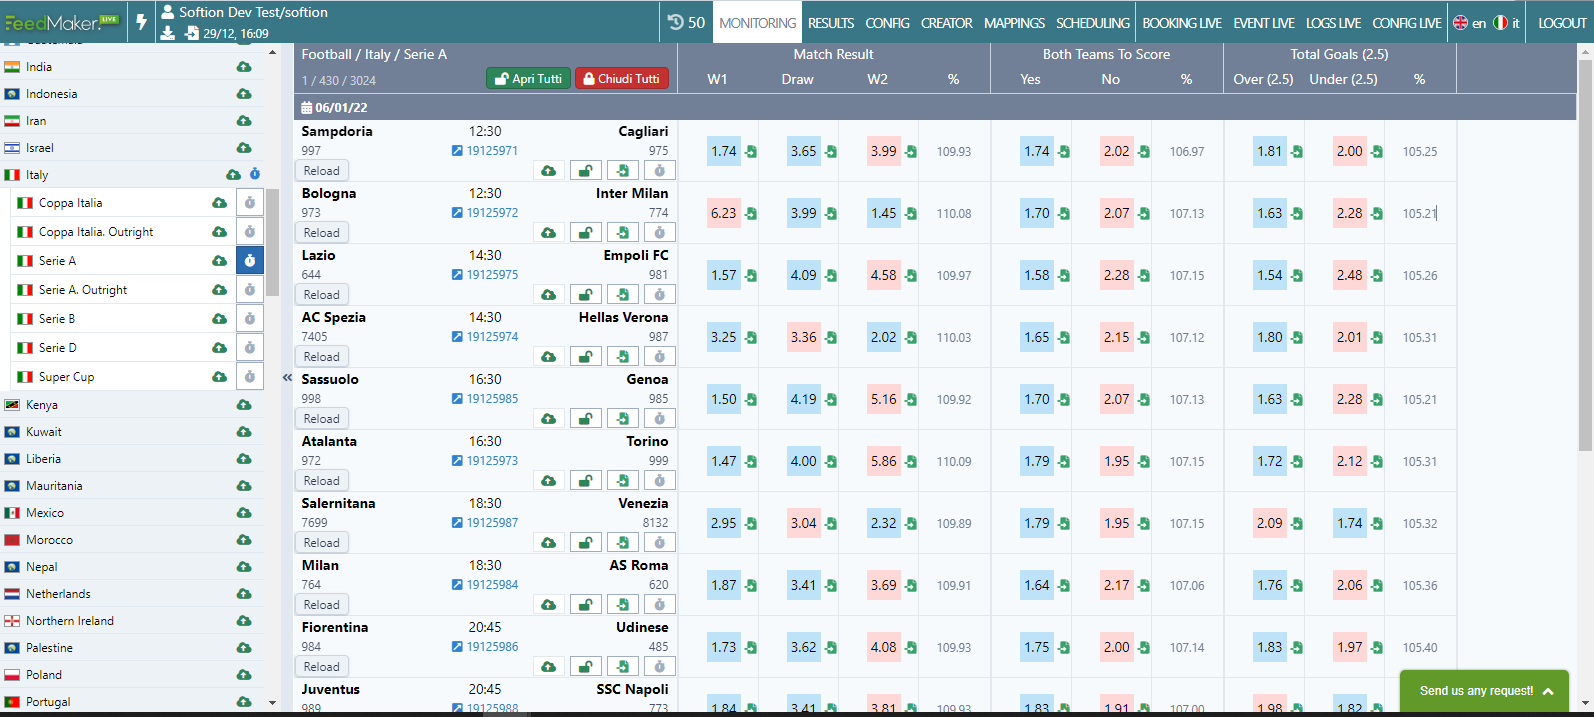Click export icon beside Fiorentina Under odds 1.97
This screenshot has height=717, width=1594.
click(x=1377, y=648)
